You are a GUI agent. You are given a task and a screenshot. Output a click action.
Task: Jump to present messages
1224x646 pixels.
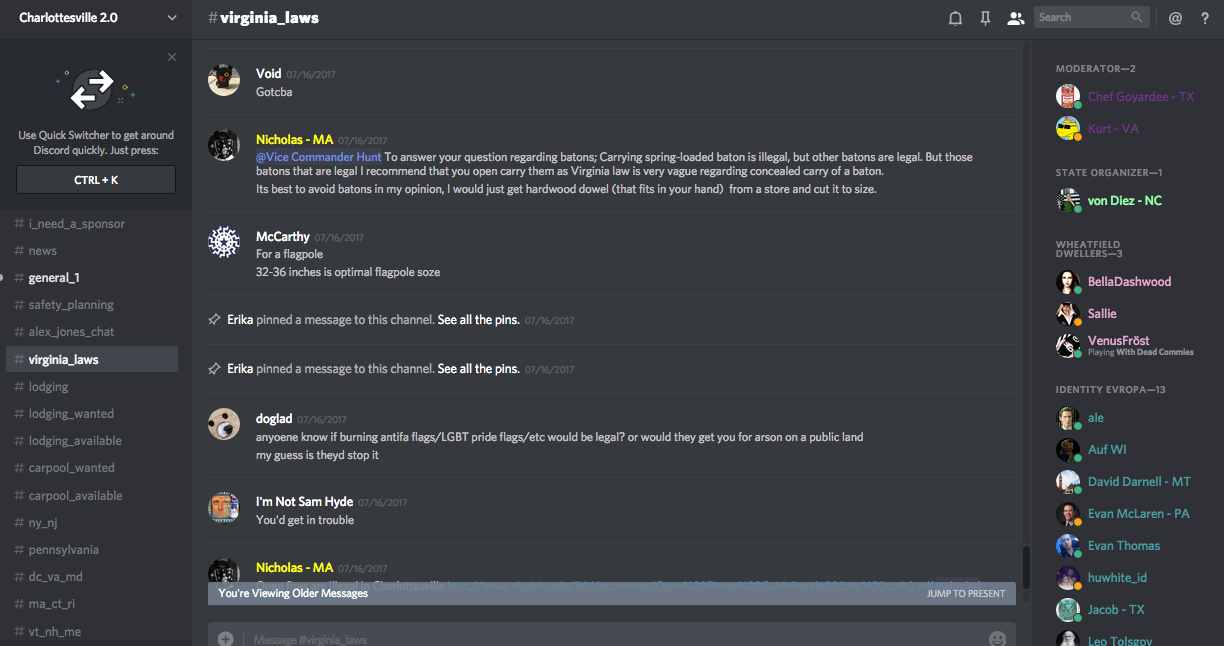point(965,594)
